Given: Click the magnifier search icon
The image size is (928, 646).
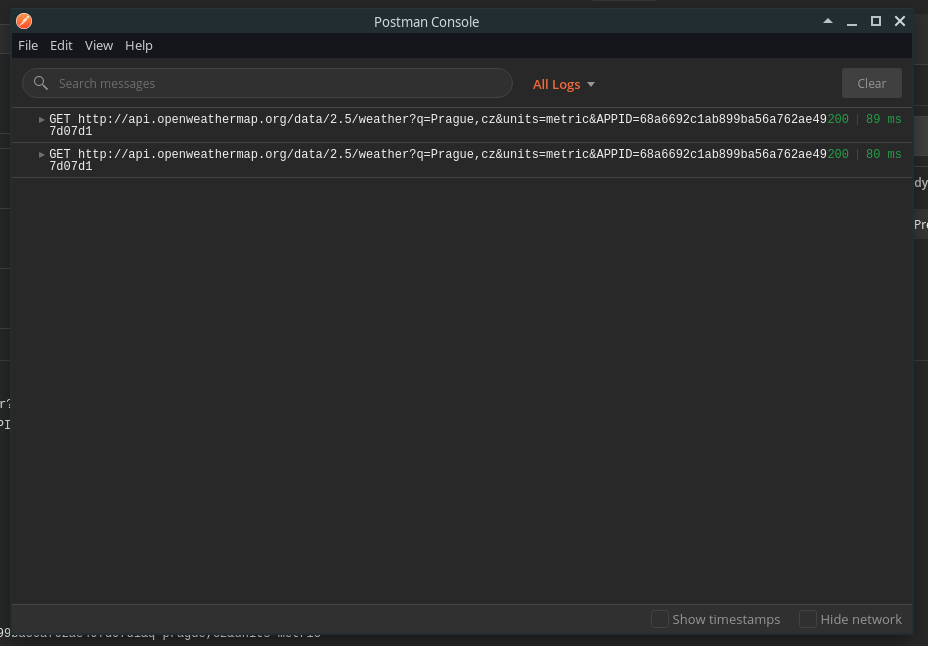Looking at the screenshot, I should (40, 83).
